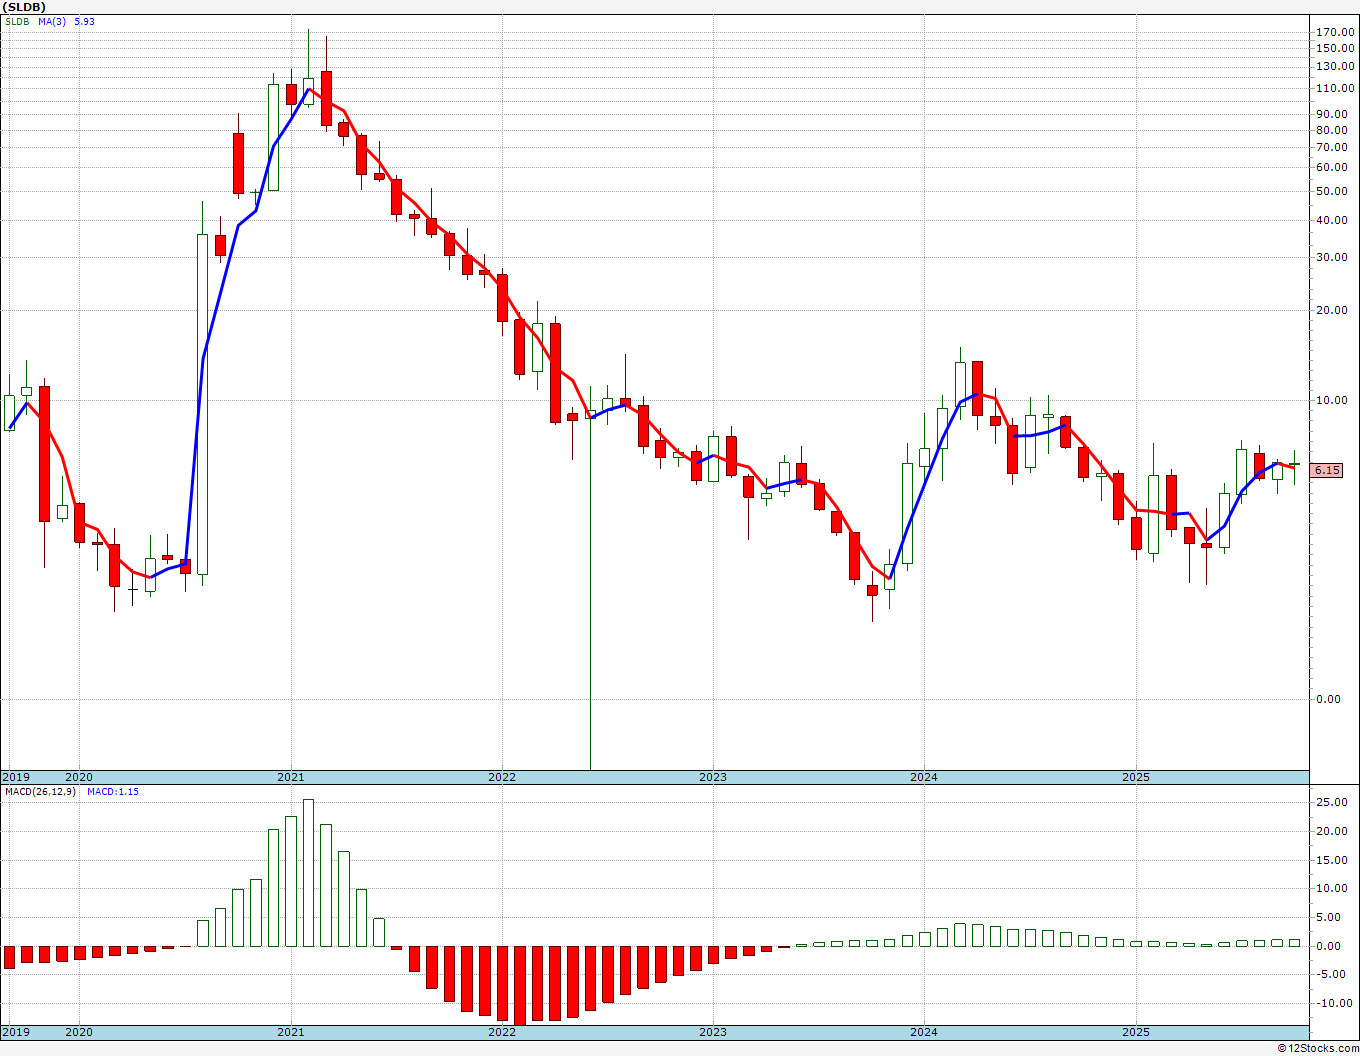Click the 5.93 moving average value

pyautogui.click(x=84, y=21)
